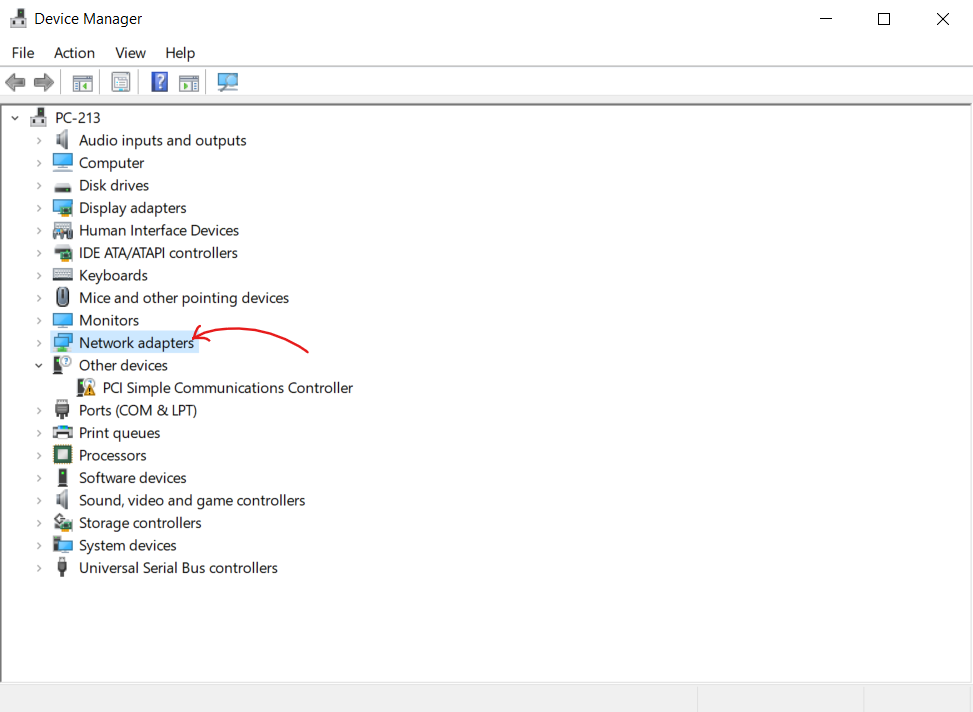Collapse the PC-213 root node

click(15, 118)
